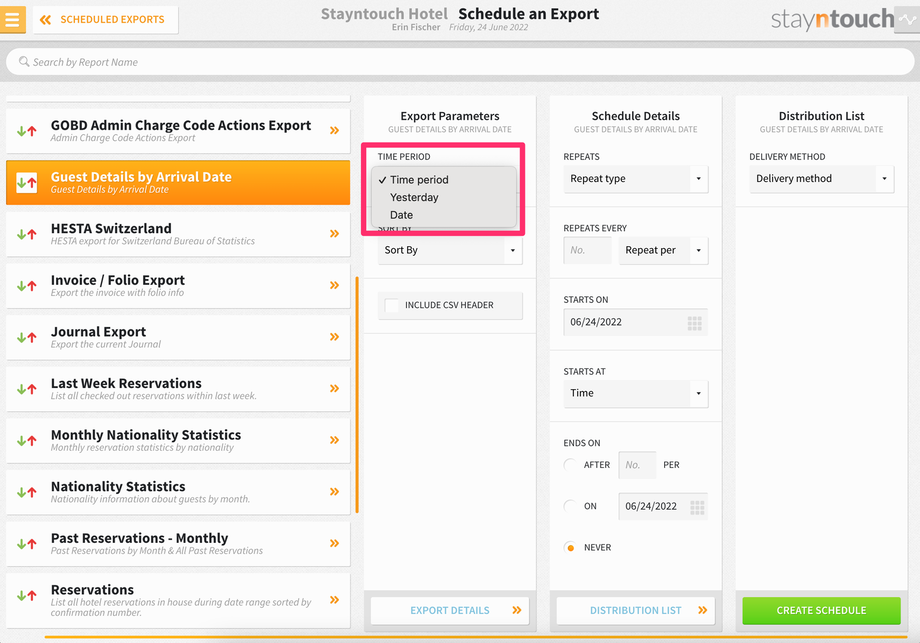Click the export arrows icon for Monthly Nationality Statistics
920x643 pixels.
tap(26, 441)
